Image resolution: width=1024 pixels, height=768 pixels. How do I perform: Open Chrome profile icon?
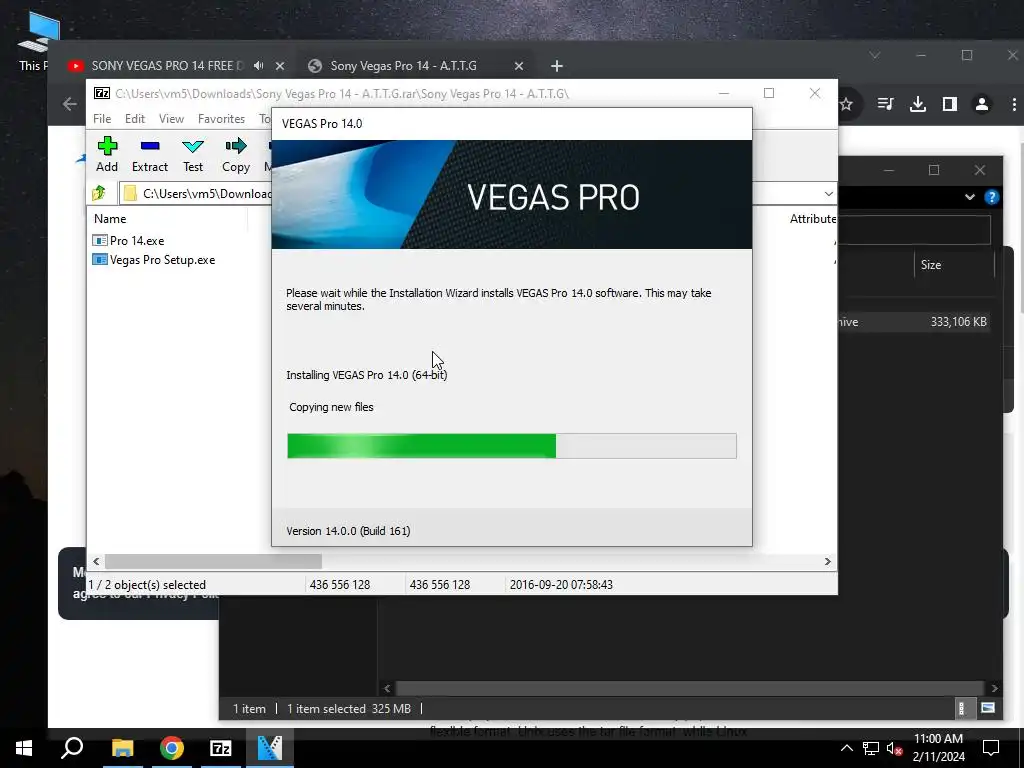coord(982,104)
